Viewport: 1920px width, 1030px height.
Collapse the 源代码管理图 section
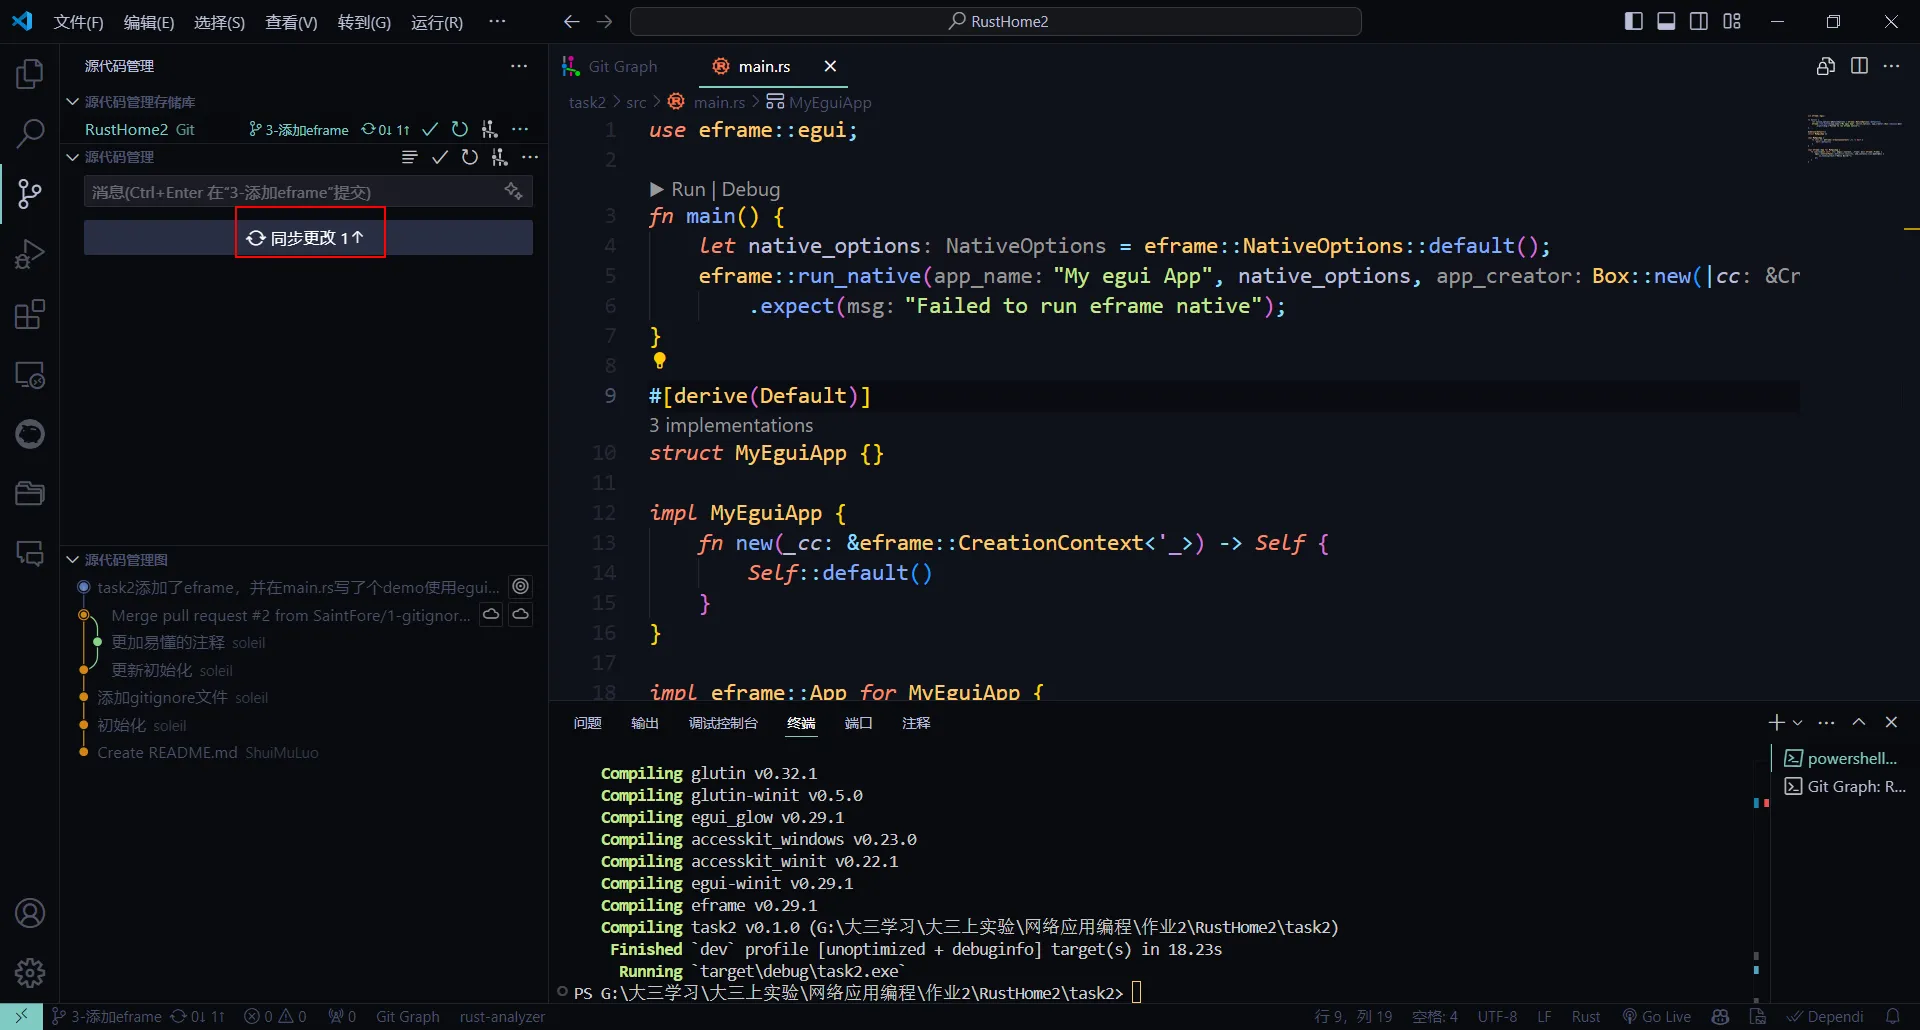(x=71, y=559)
